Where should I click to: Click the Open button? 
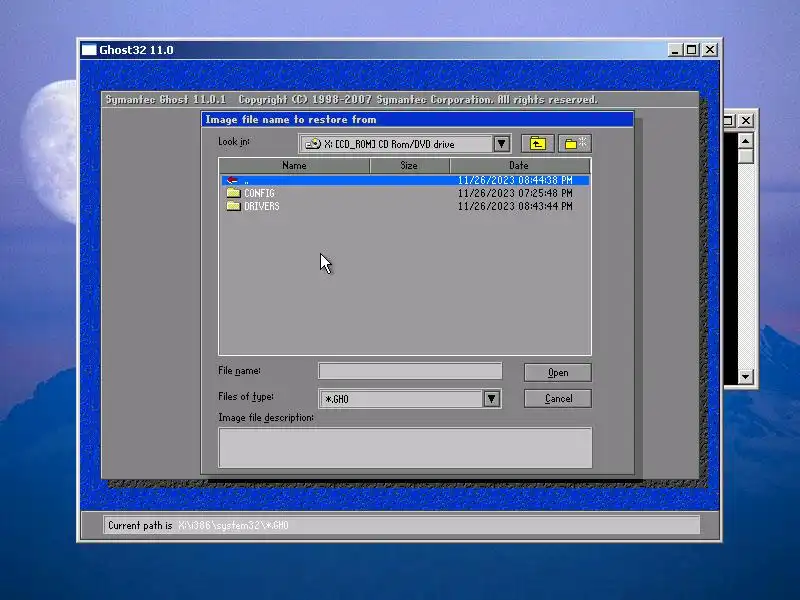point(558,372)
